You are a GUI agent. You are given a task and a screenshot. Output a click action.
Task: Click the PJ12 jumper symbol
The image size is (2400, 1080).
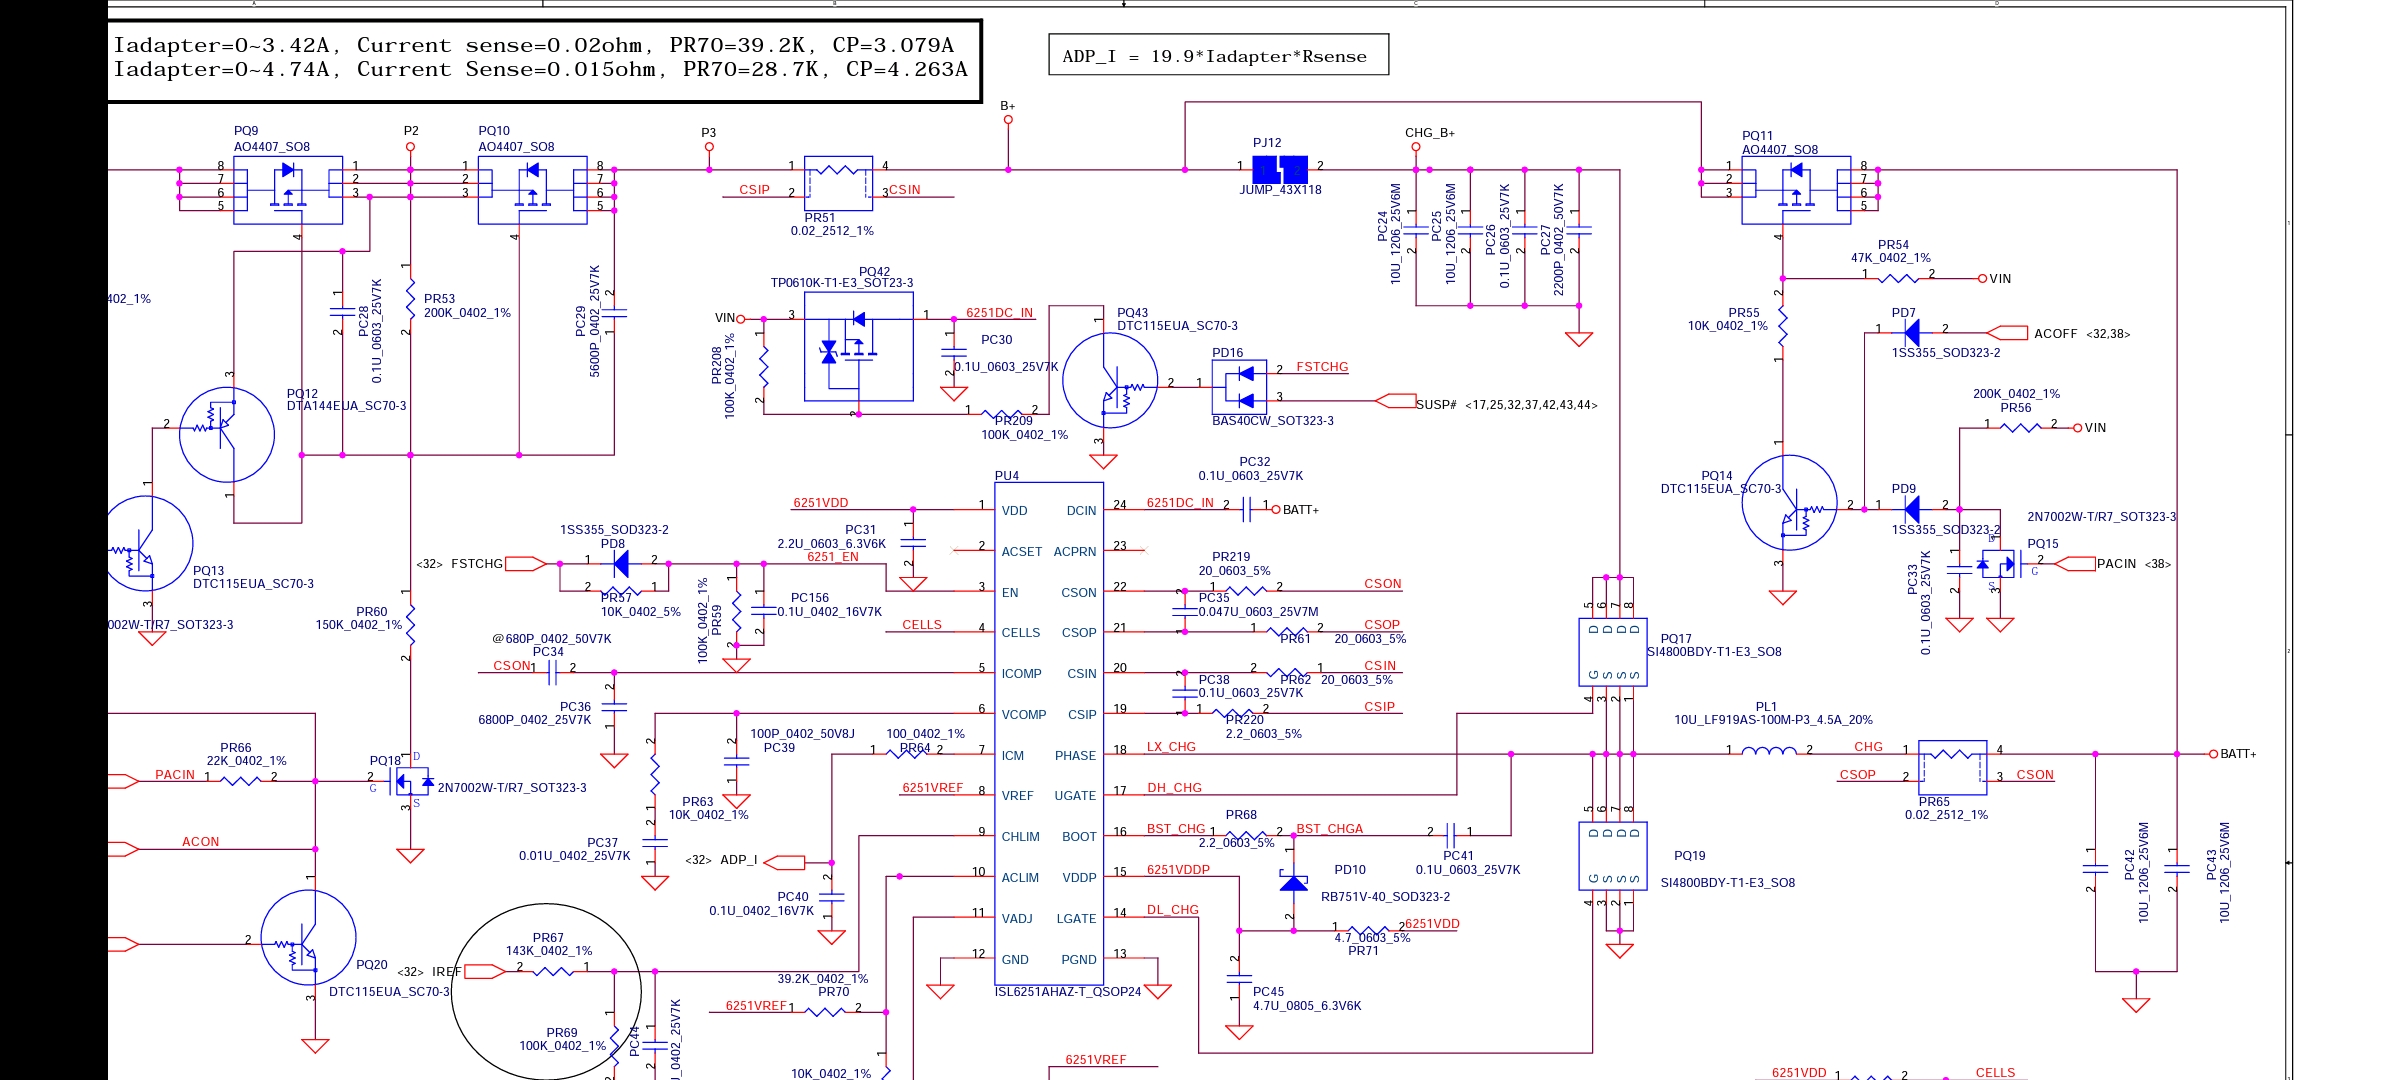pos(1280,168)
